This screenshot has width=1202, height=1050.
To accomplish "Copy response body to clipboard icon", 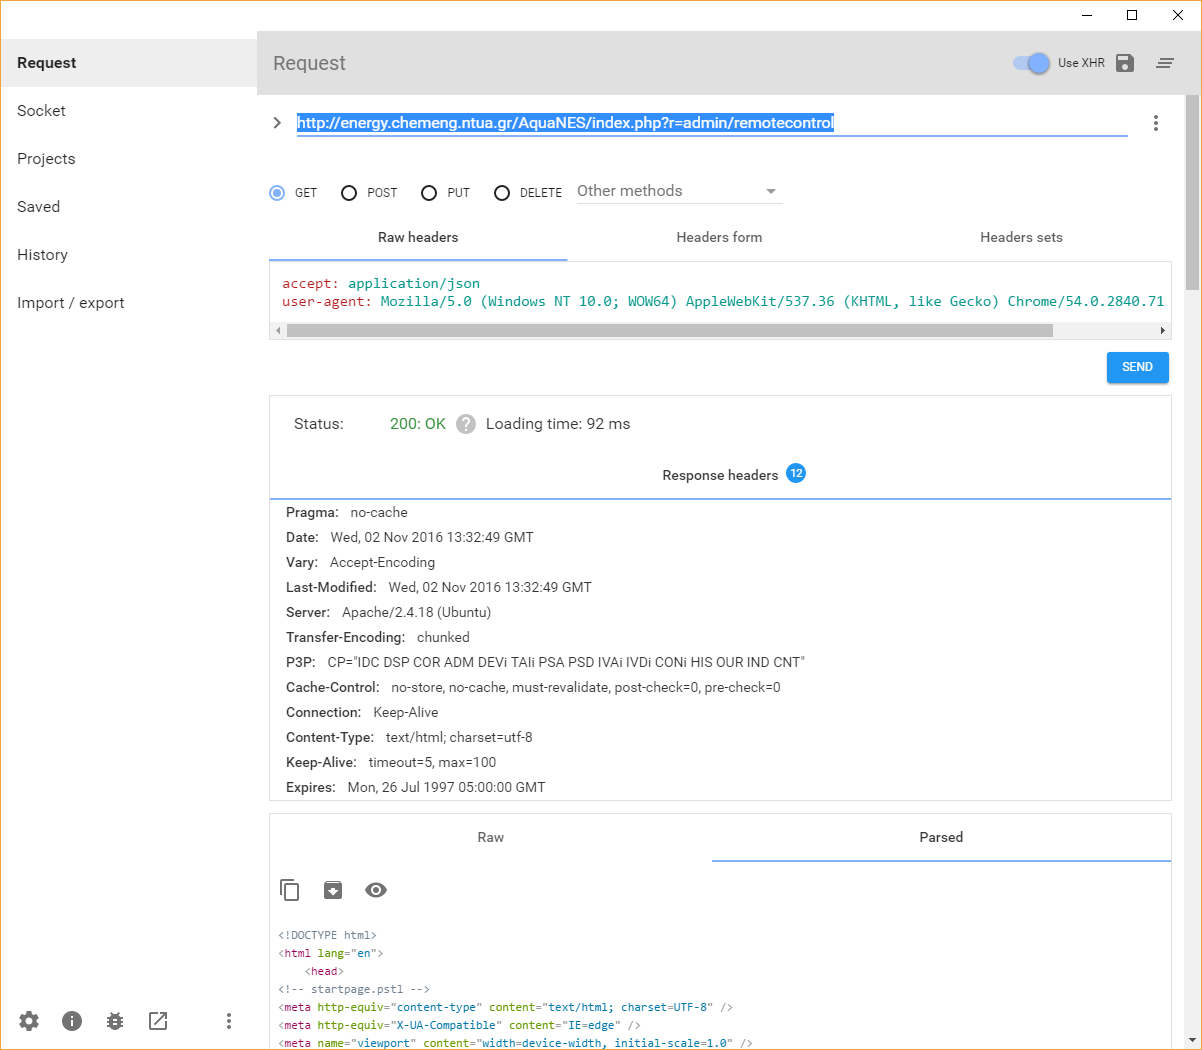I will [290, 890].
